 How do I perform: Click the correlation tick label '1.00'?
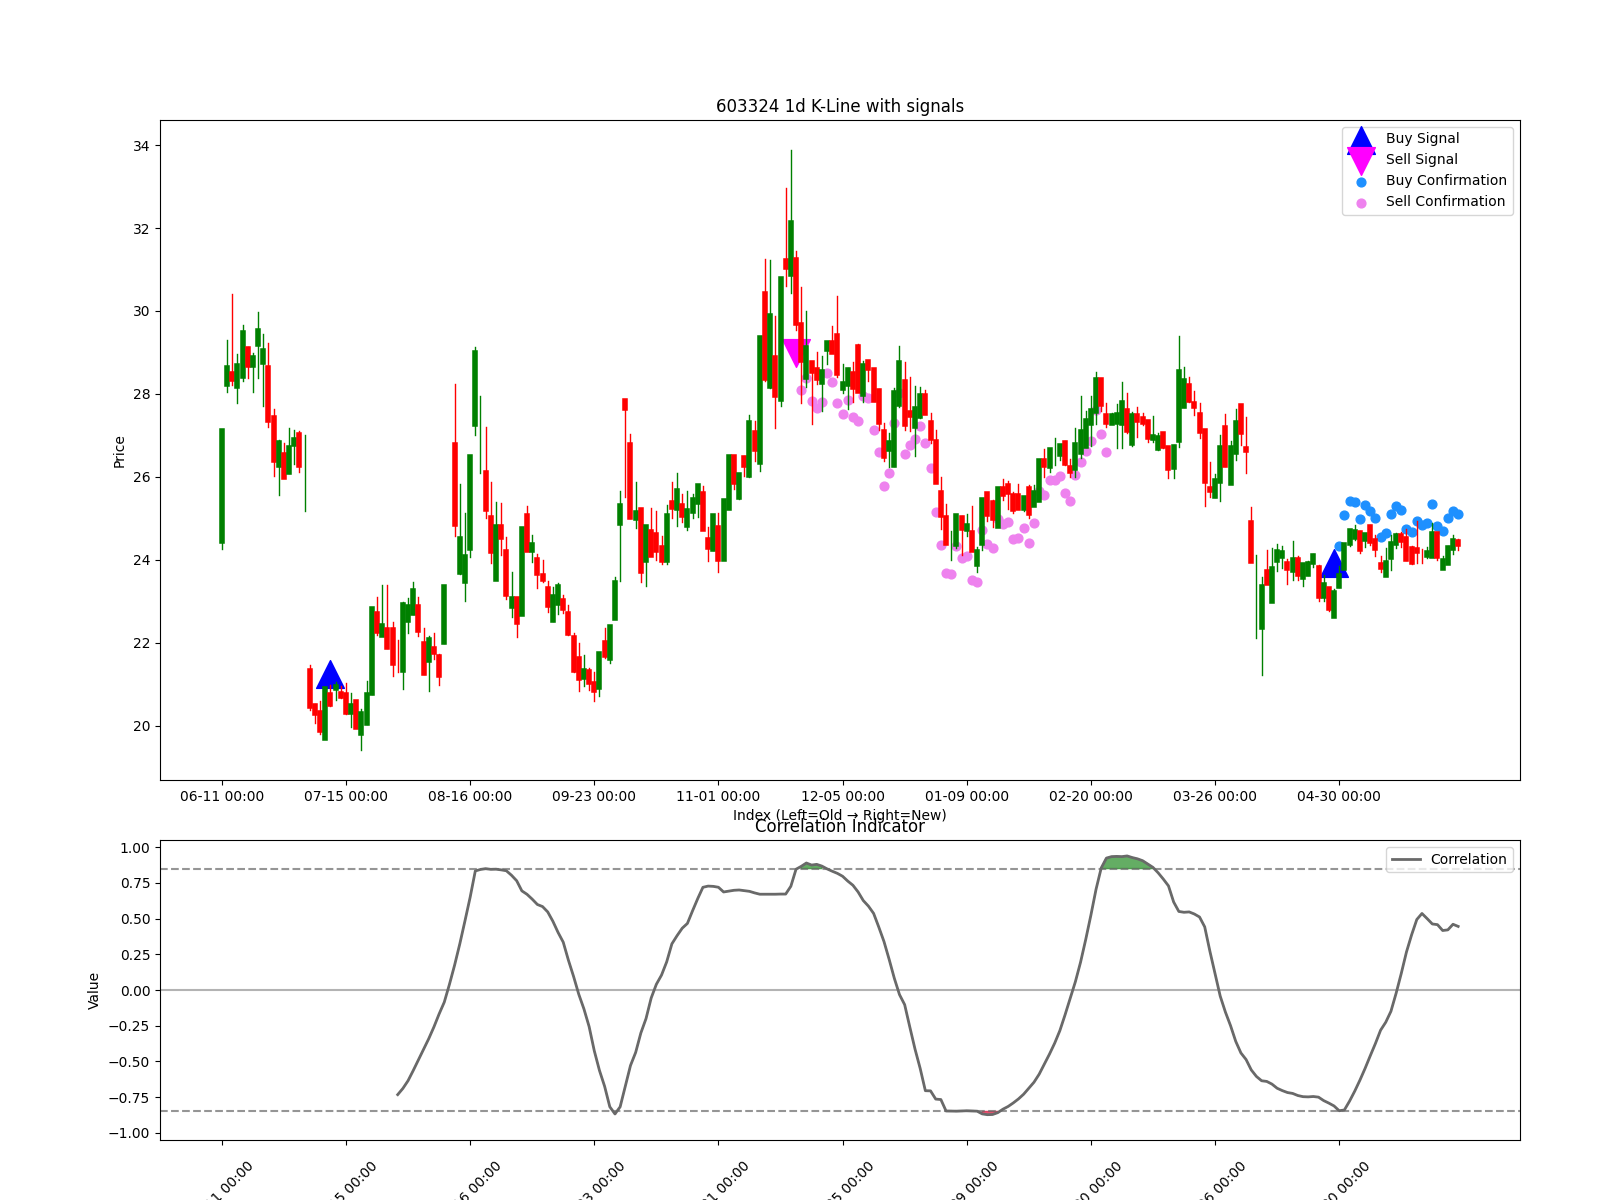[135, 848]
